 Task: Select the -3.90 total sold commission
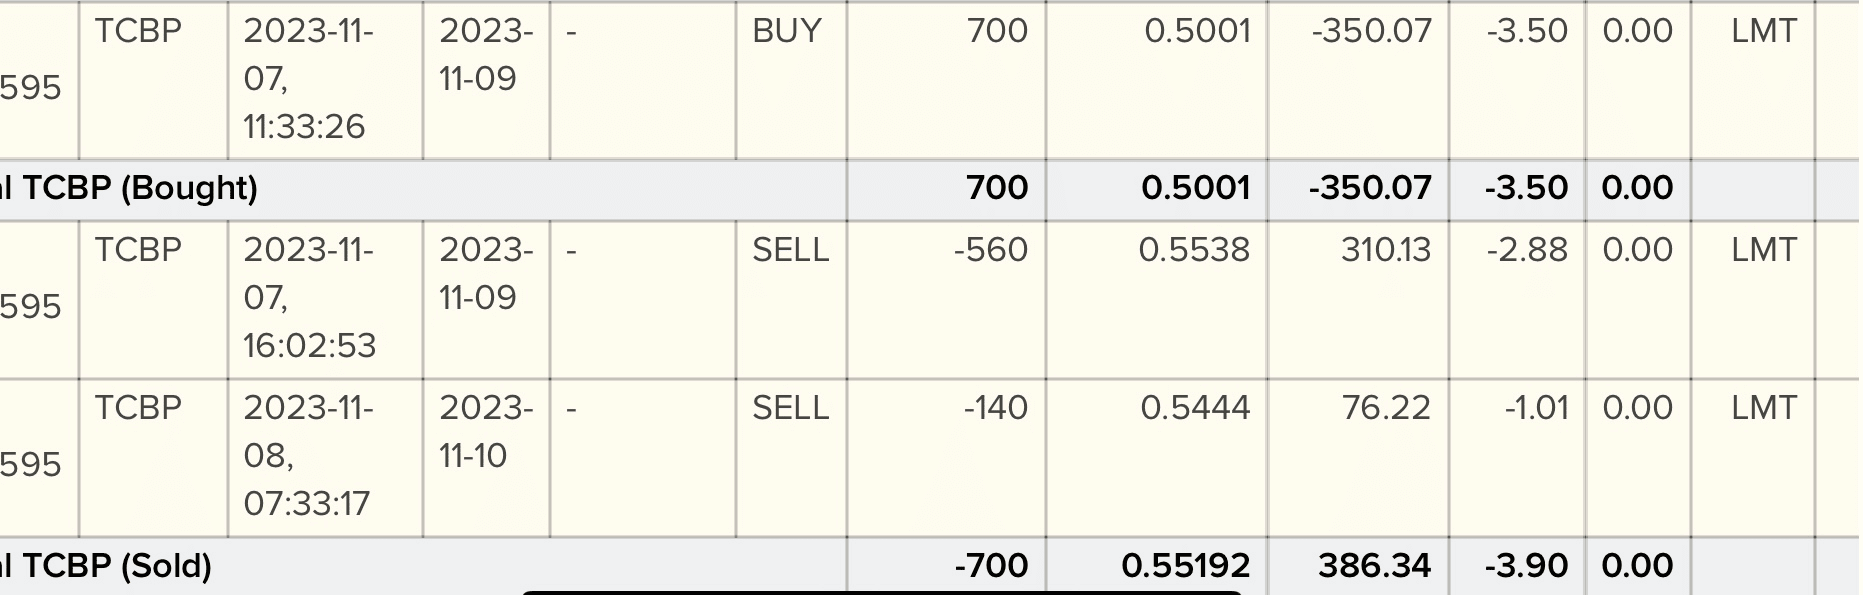click(x=1527, y=566)
